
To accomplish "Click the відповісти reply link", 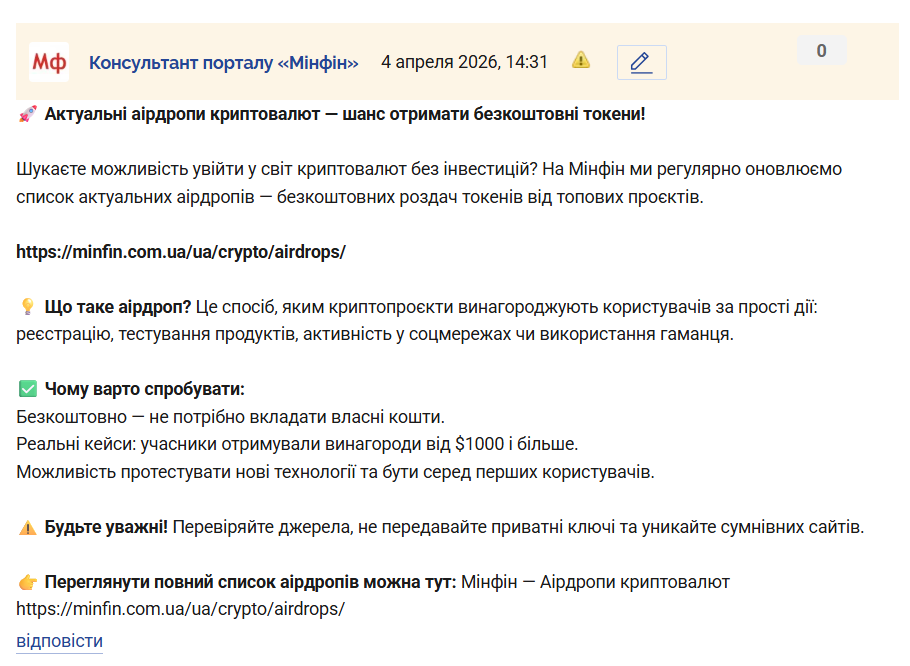I will pyautogui.click(x=59, y=641).
